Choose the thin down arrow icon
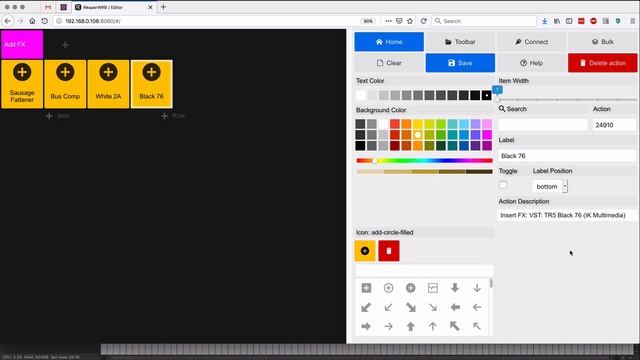 [x=477, y=288]
